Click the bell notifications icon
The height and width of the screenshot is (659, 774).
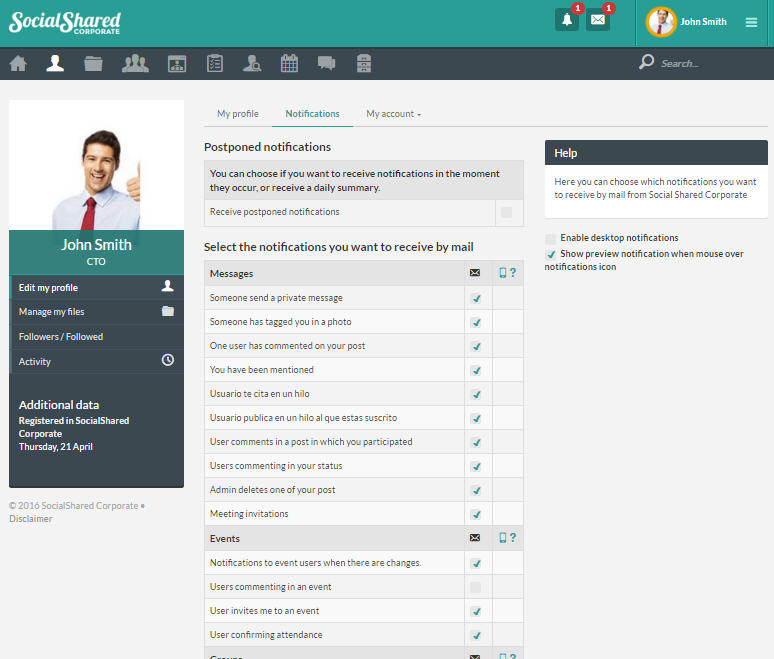[x=567, y=20]
